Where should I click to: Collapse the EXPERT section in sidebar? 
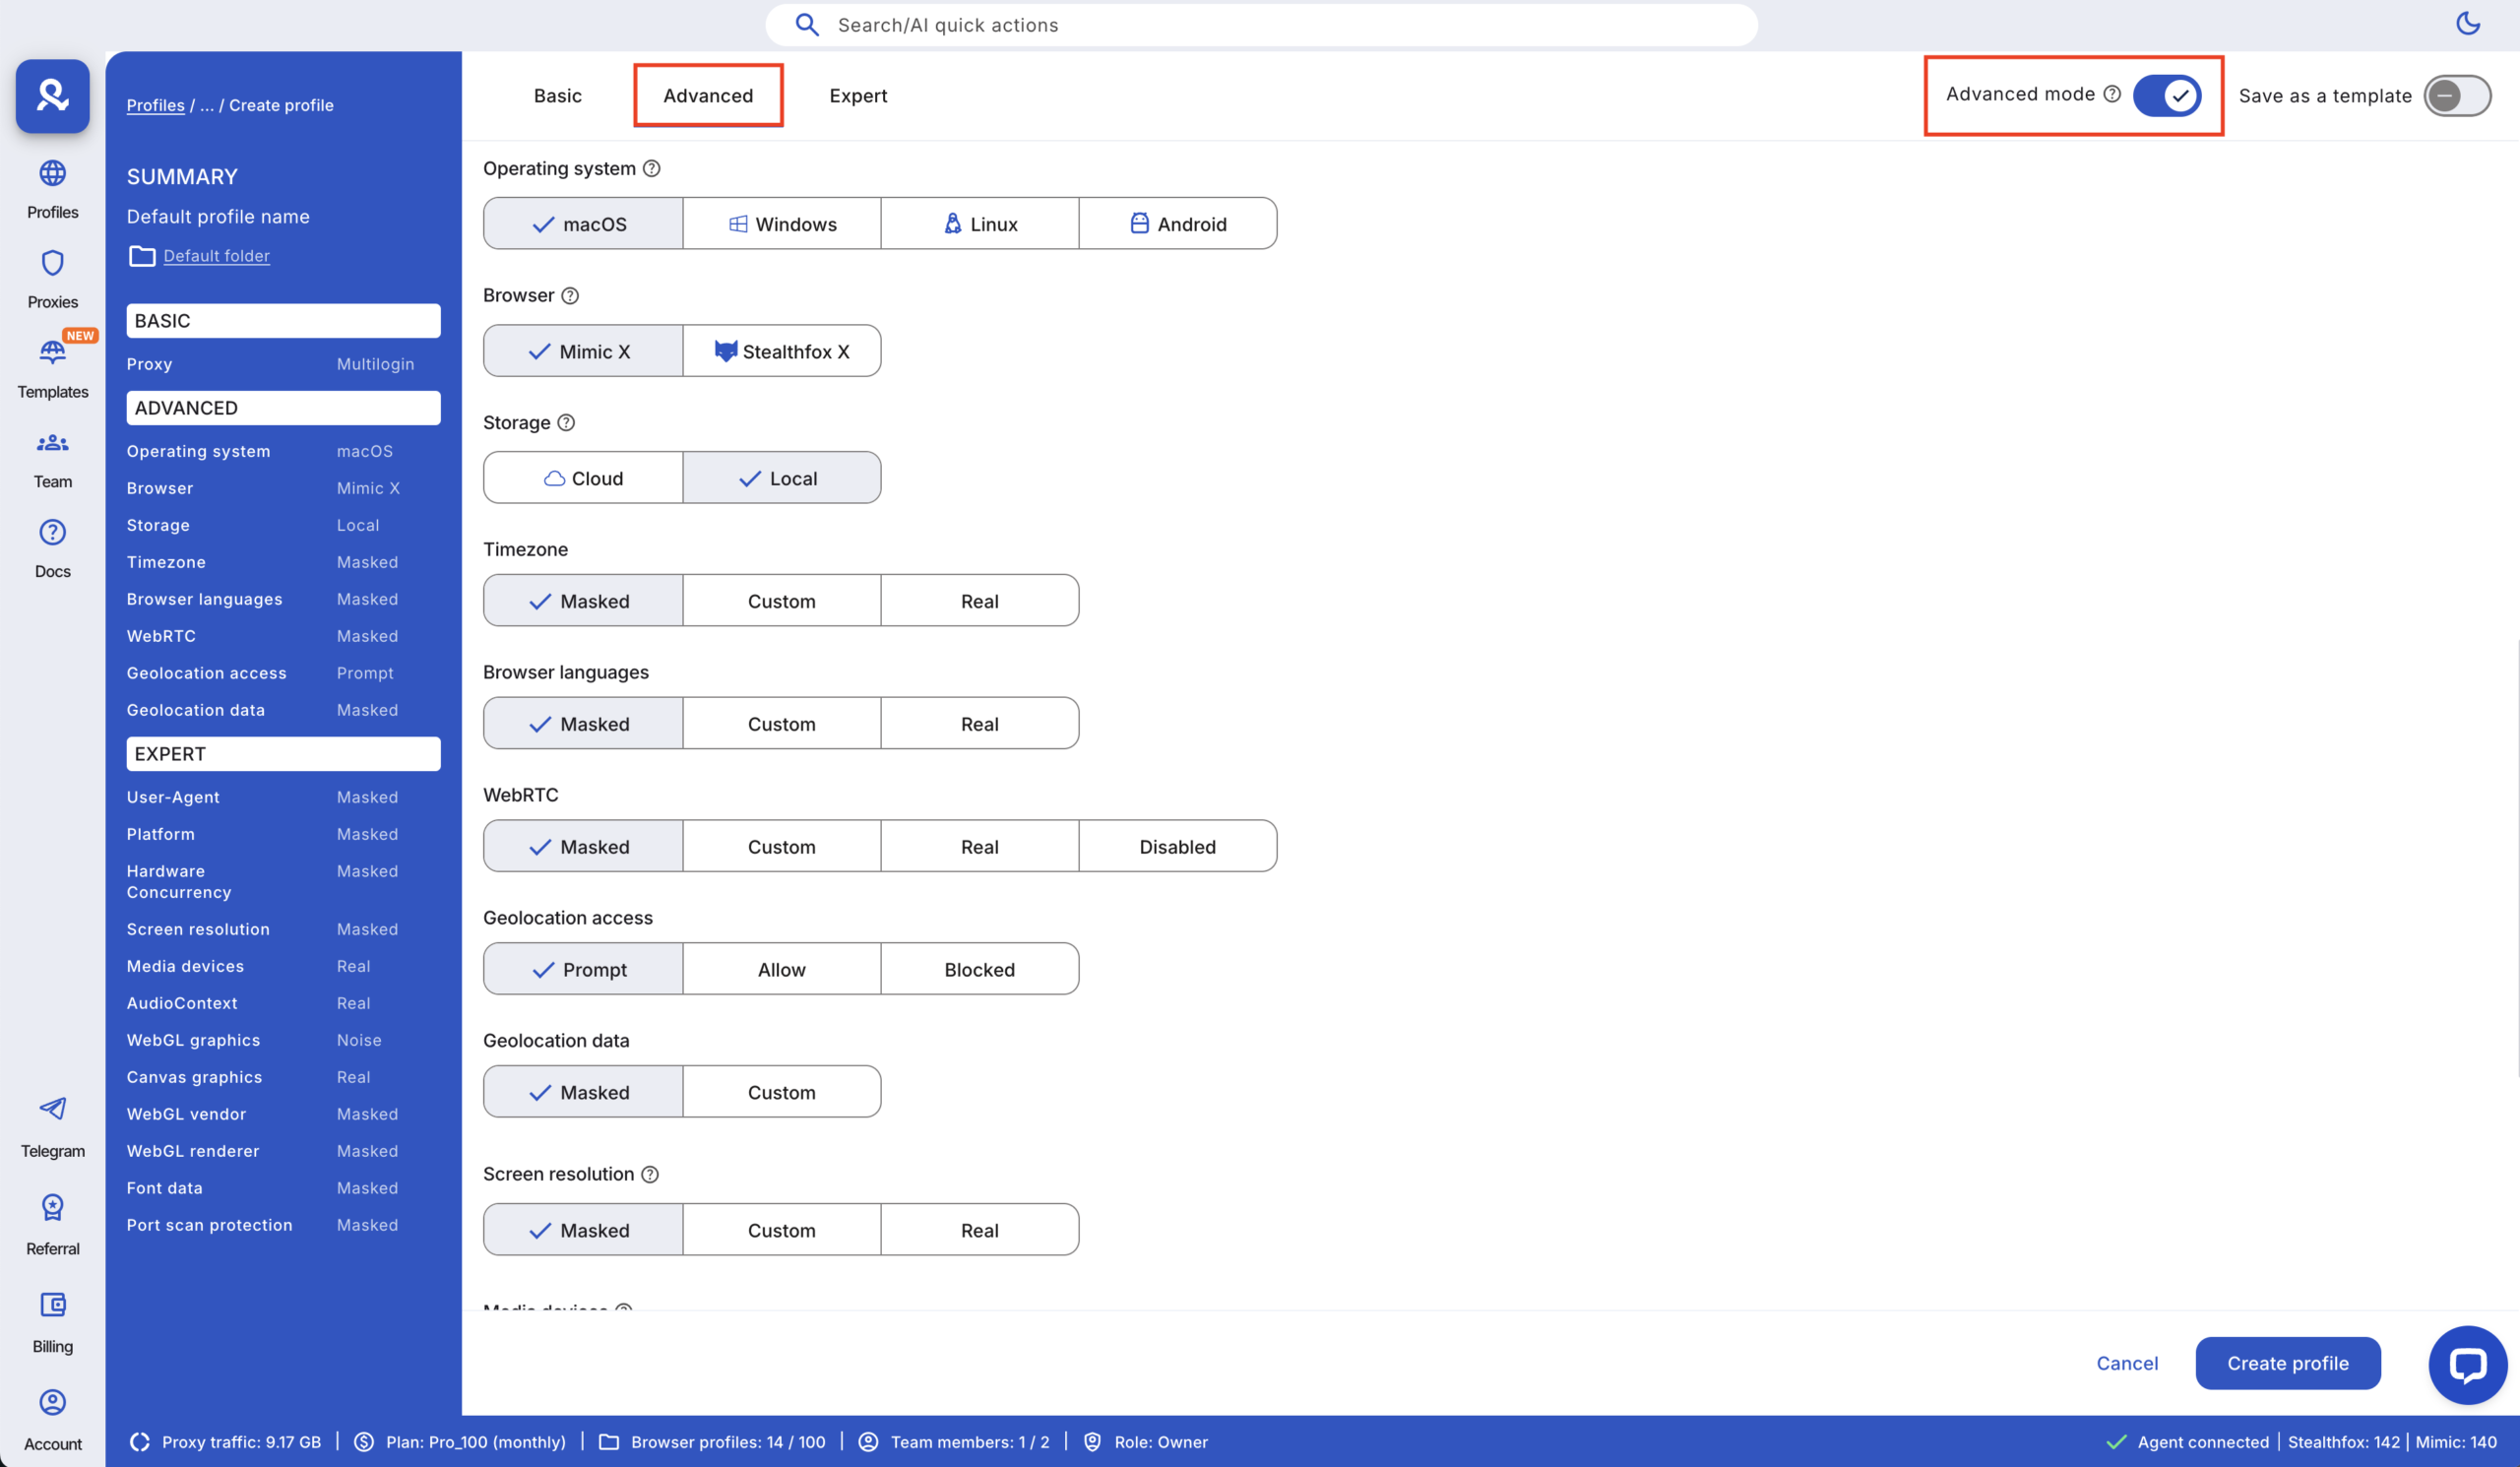click(x=283, y=753)
